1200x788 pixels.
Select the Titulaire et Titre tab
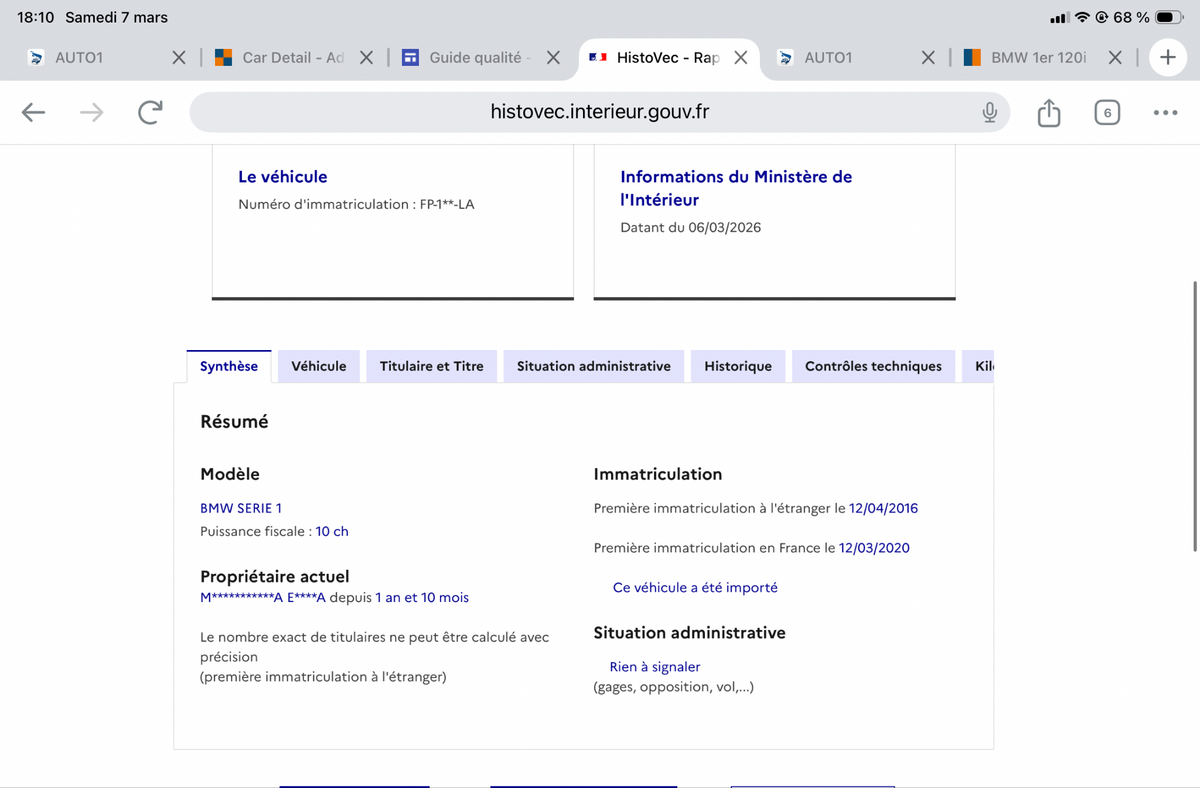point(431,366)
